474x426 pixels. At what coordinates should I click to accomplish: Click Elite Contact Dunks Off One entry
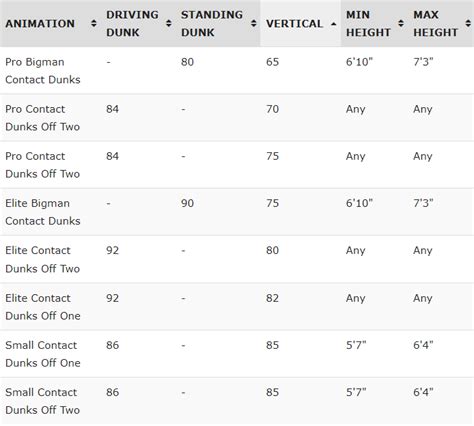point(43,307)
